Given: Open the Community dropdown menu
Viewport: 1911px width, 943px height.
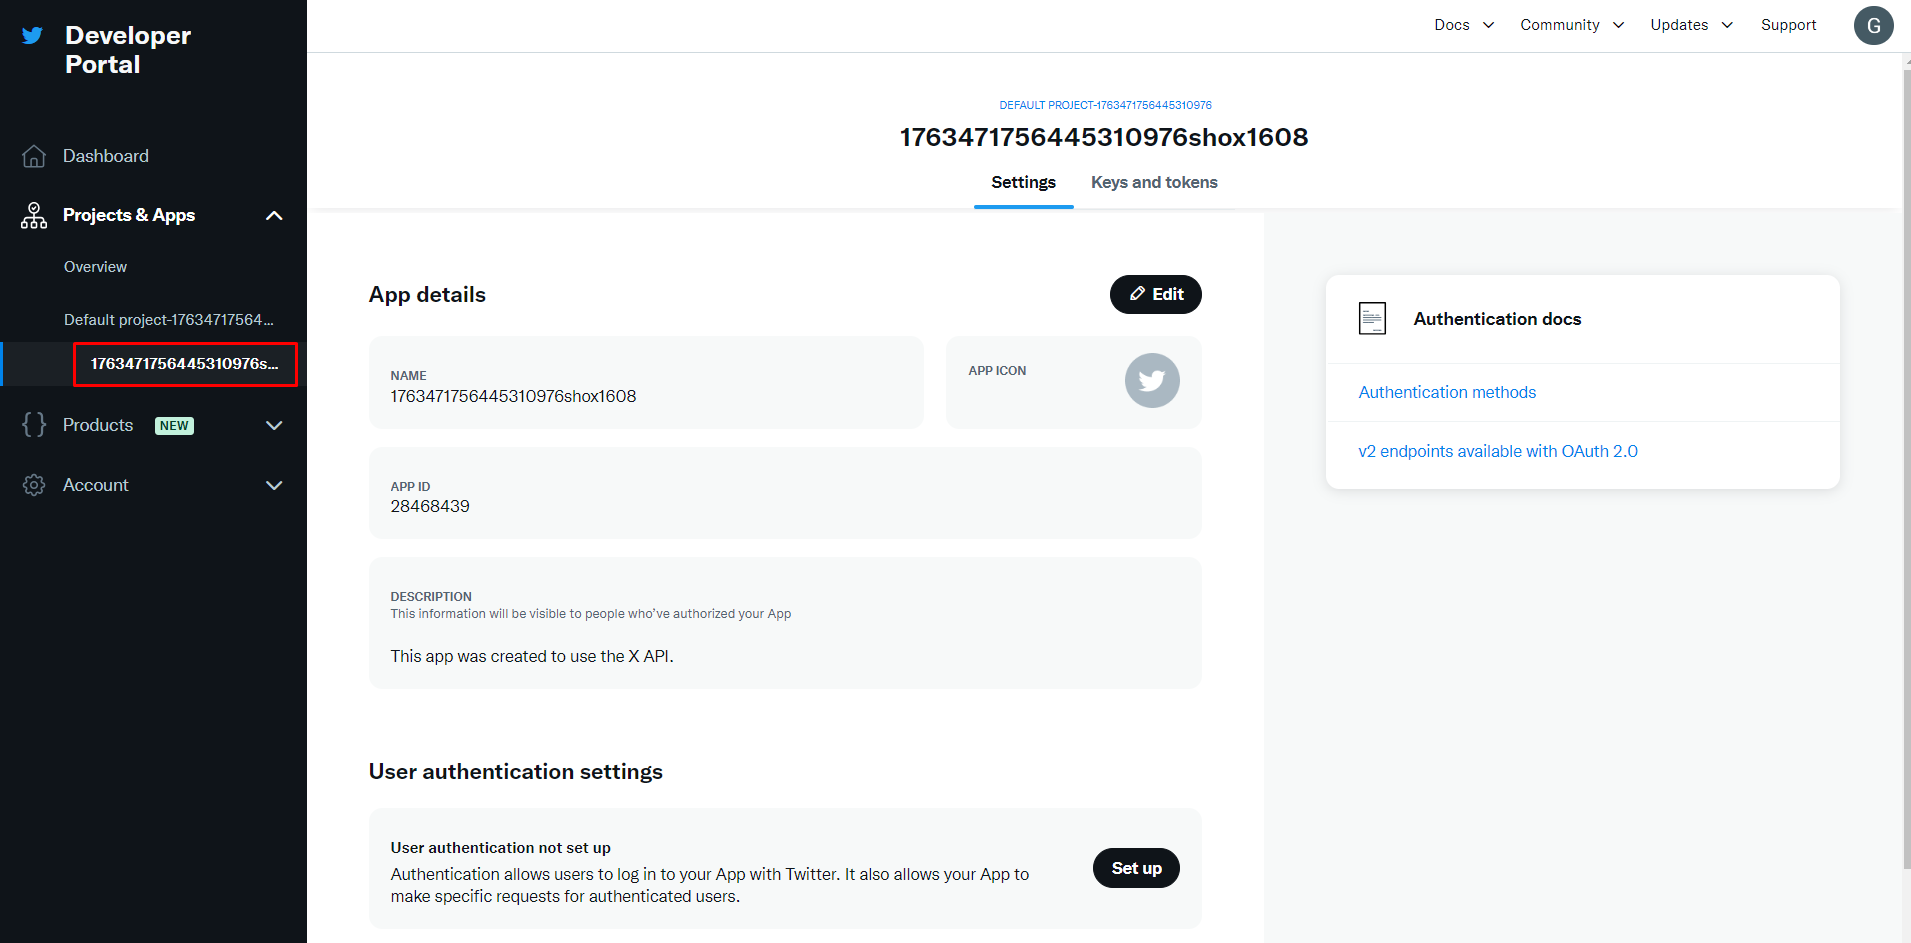Looking at the screenshot, I should (x=1571, y=25).
